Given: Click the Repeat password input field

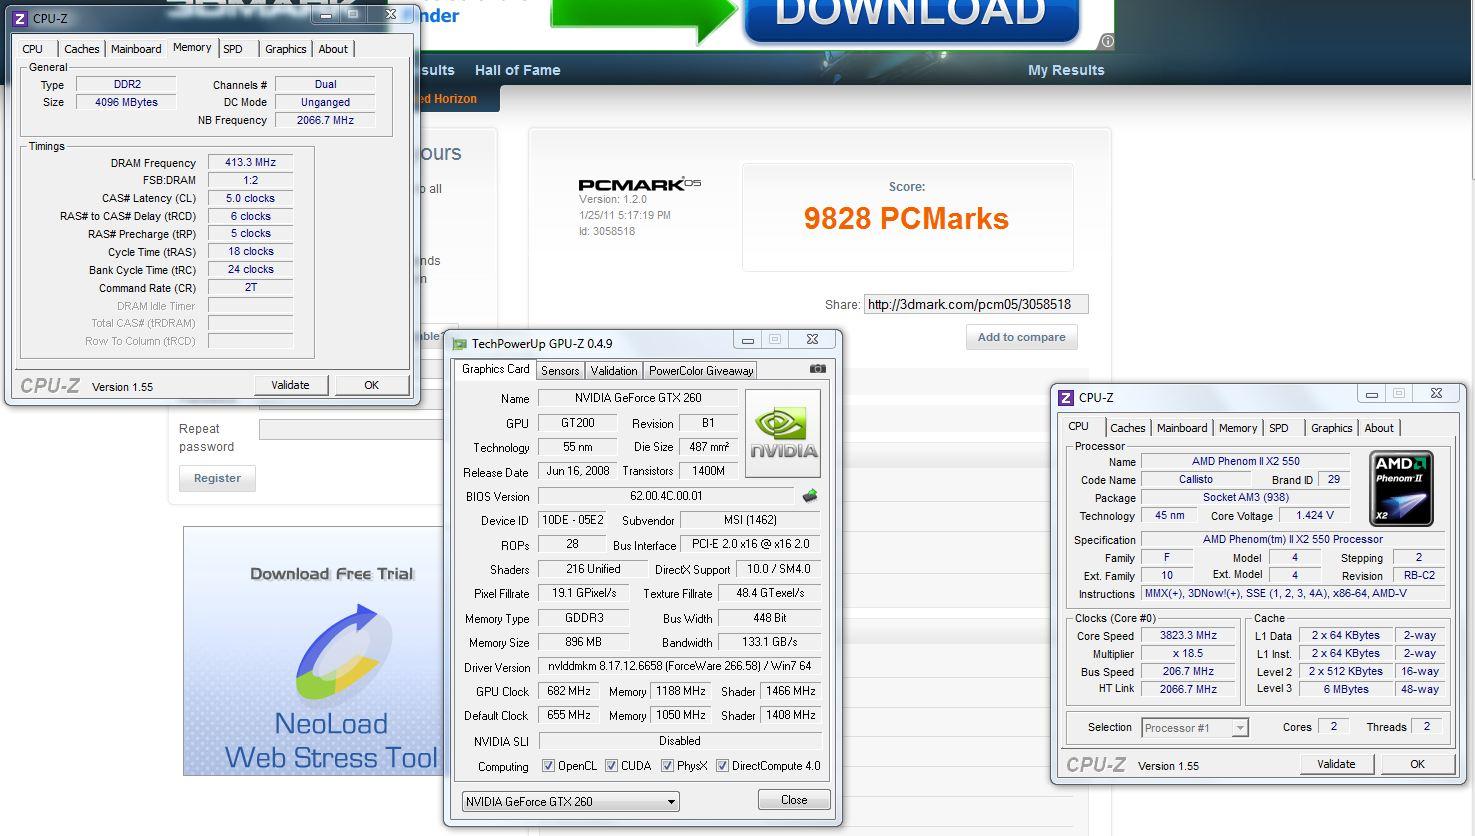Looking at the screenshot, I should [350, 430].
